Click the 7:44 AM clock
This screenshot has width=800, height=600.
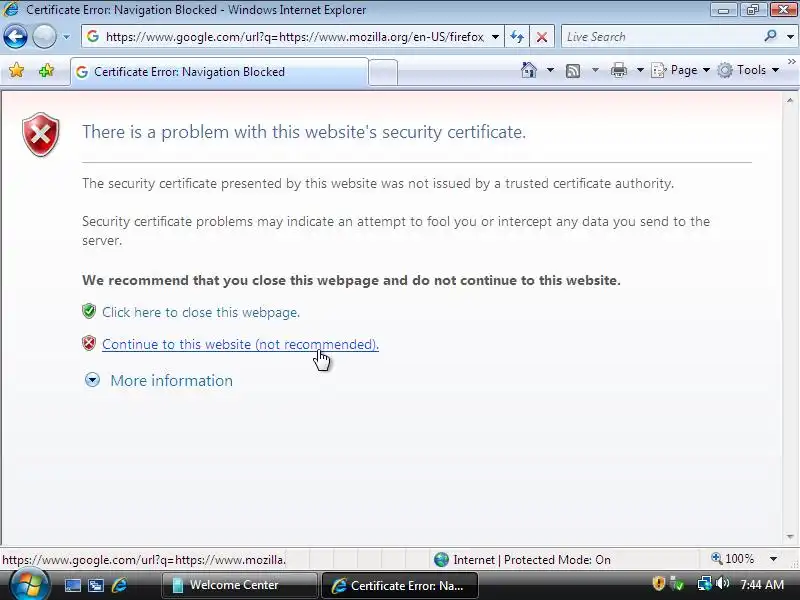pos(762,585)
